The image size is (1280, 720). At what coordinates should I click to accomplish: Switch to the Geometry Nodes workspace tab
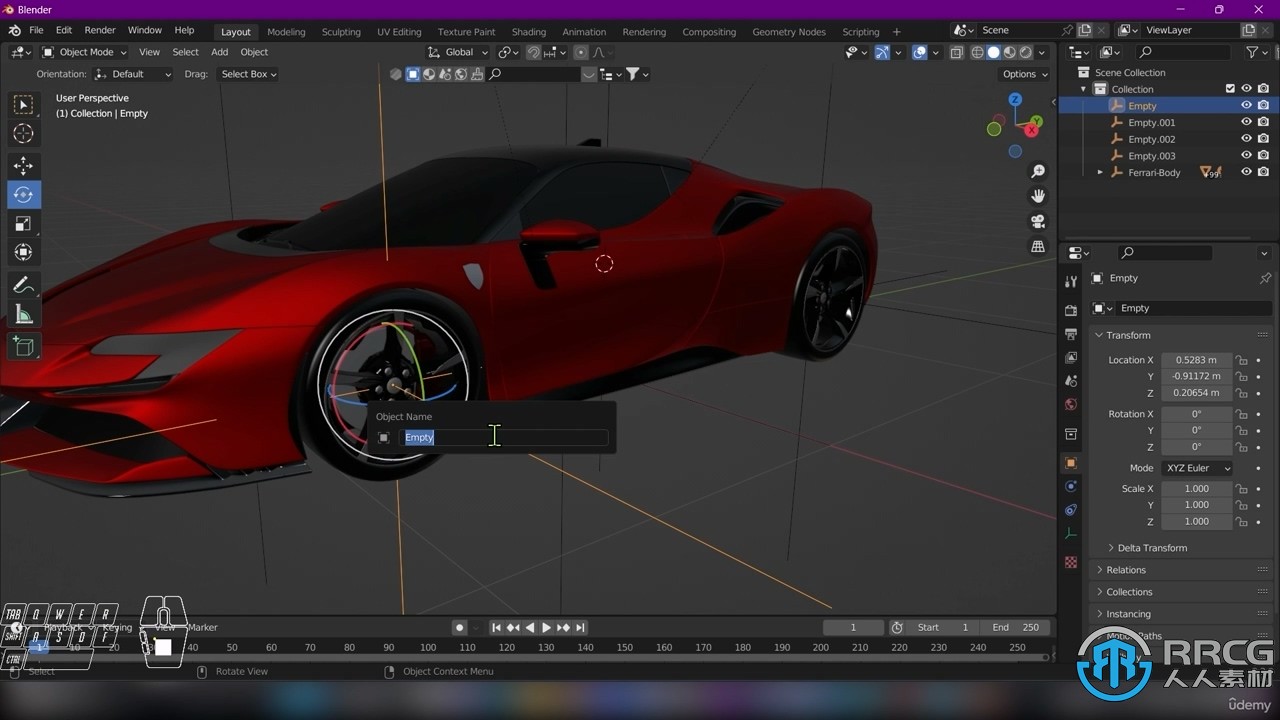(789, 32)
